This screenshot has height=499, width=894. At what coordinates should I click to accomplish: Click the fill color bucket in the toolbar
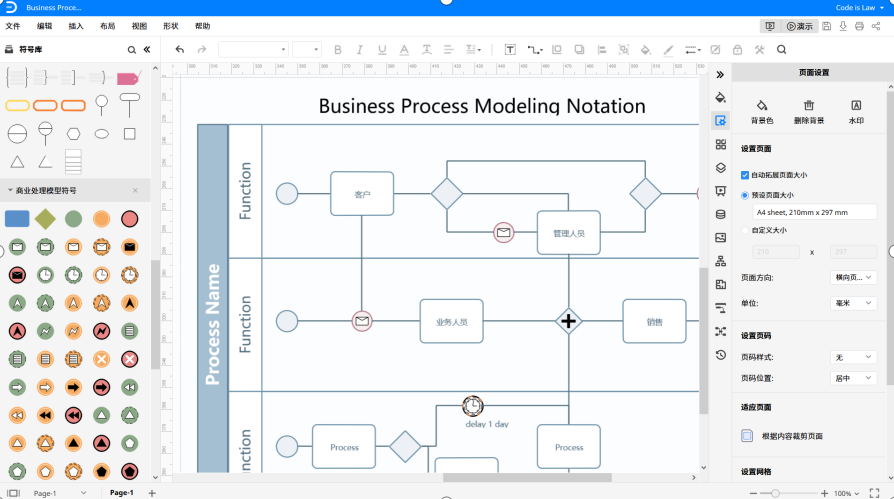(645, 49)
